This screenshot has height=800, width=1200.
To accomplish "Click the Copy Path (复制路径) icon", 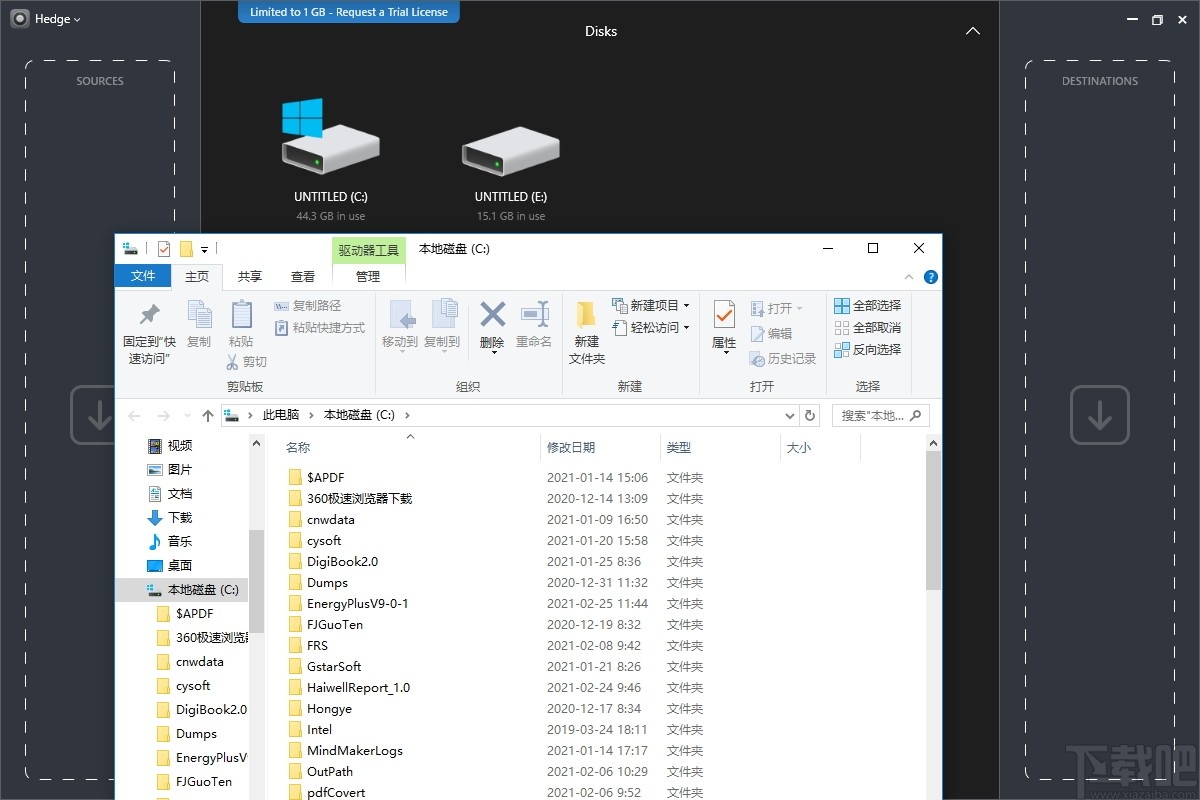I will pyautogui.click(x=315, y=305).
